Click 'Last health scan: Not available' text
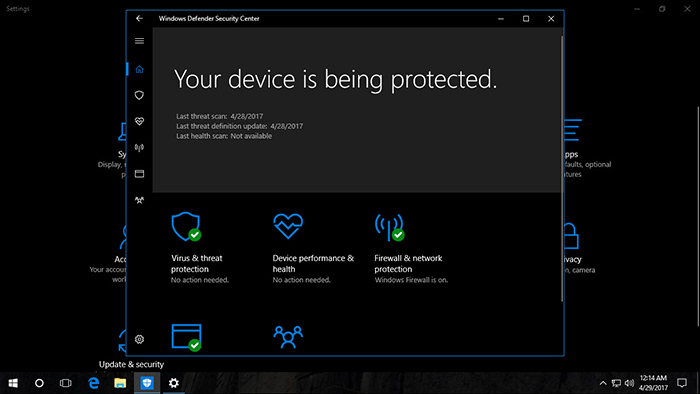700x394 pixels. (224, 136)
